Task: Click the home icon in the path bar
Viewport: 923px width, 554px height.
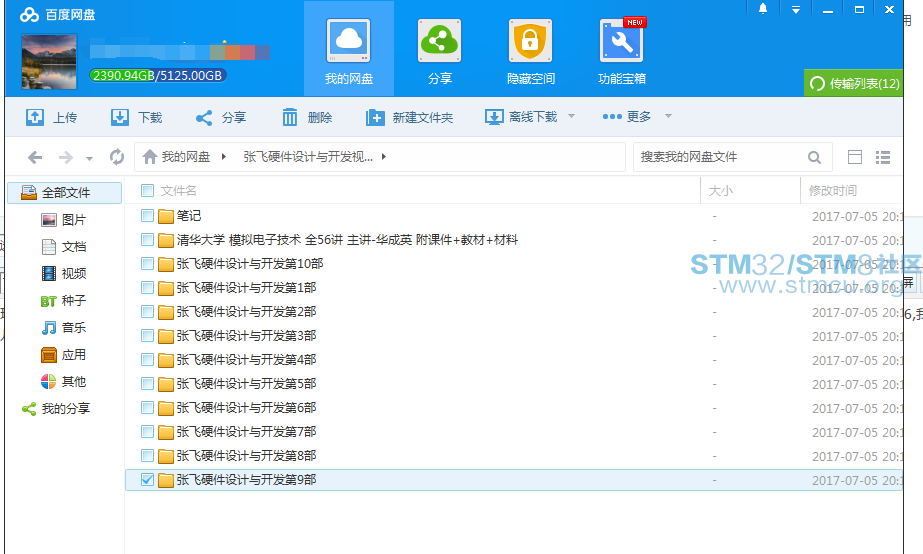Action: click(x=150, y=157)
